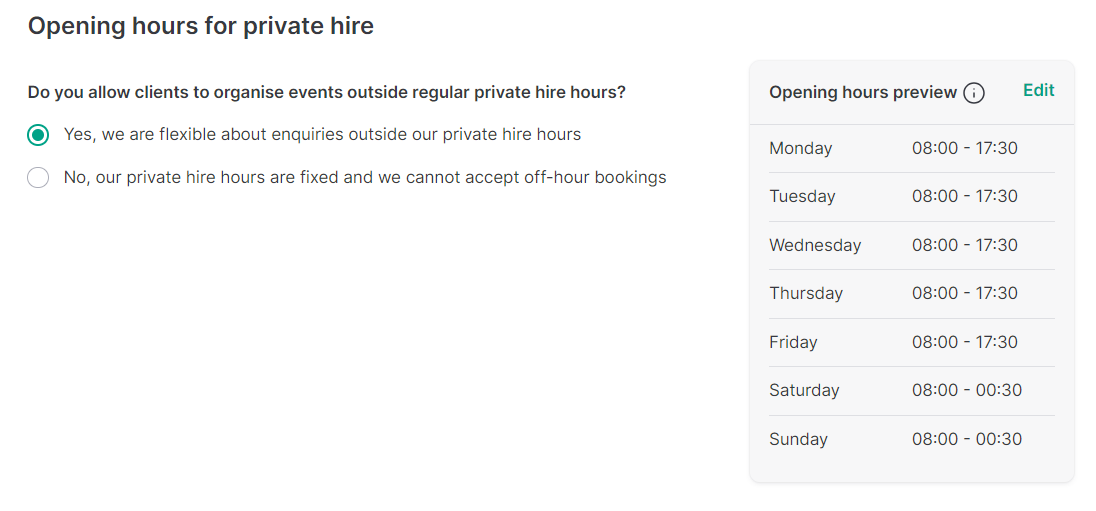Click the Opening hours for private hire heading
Image resolution: width=1096 pixels, height=511 pixels.
click(x=201, y=26)
